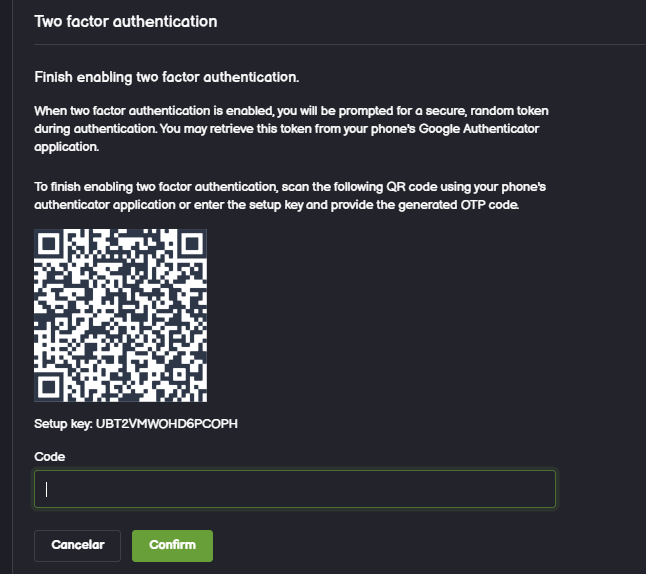Click the "Two factor authentication" heading

(126, 21)
